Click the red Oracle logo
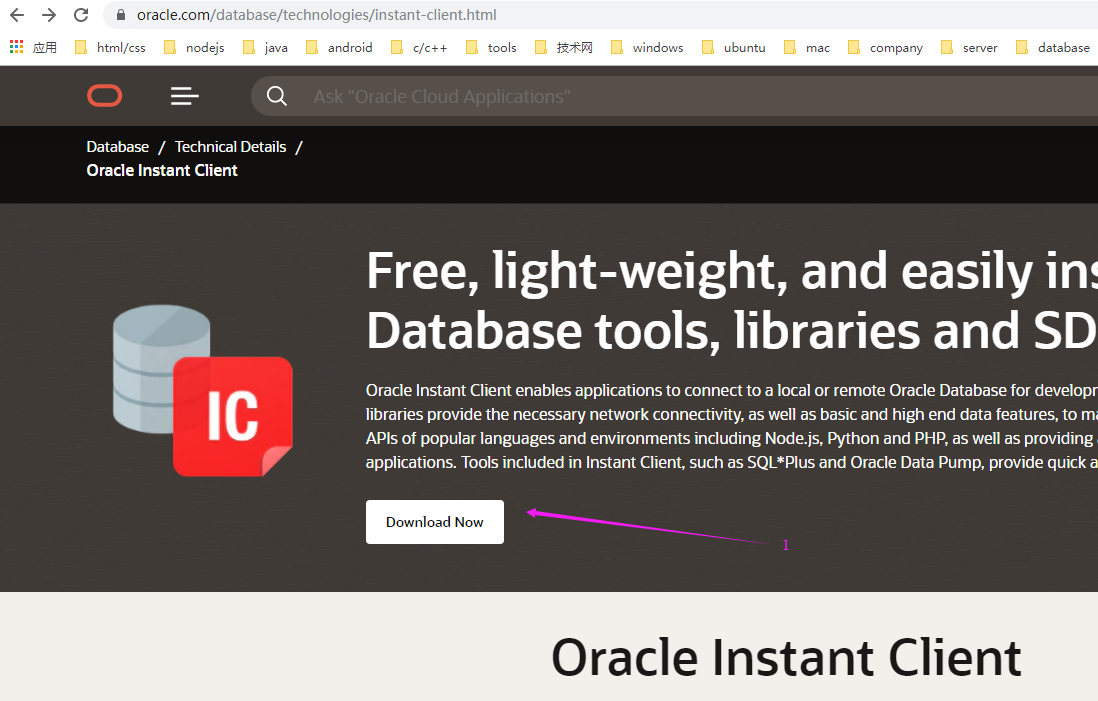 (x=104, y=96)
